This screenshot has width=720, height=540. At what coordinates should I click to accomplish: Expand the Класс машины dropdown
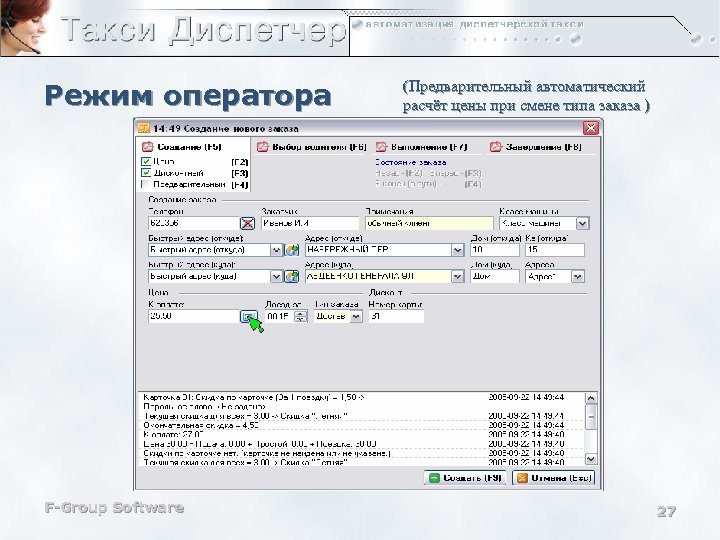click(582, 224)
